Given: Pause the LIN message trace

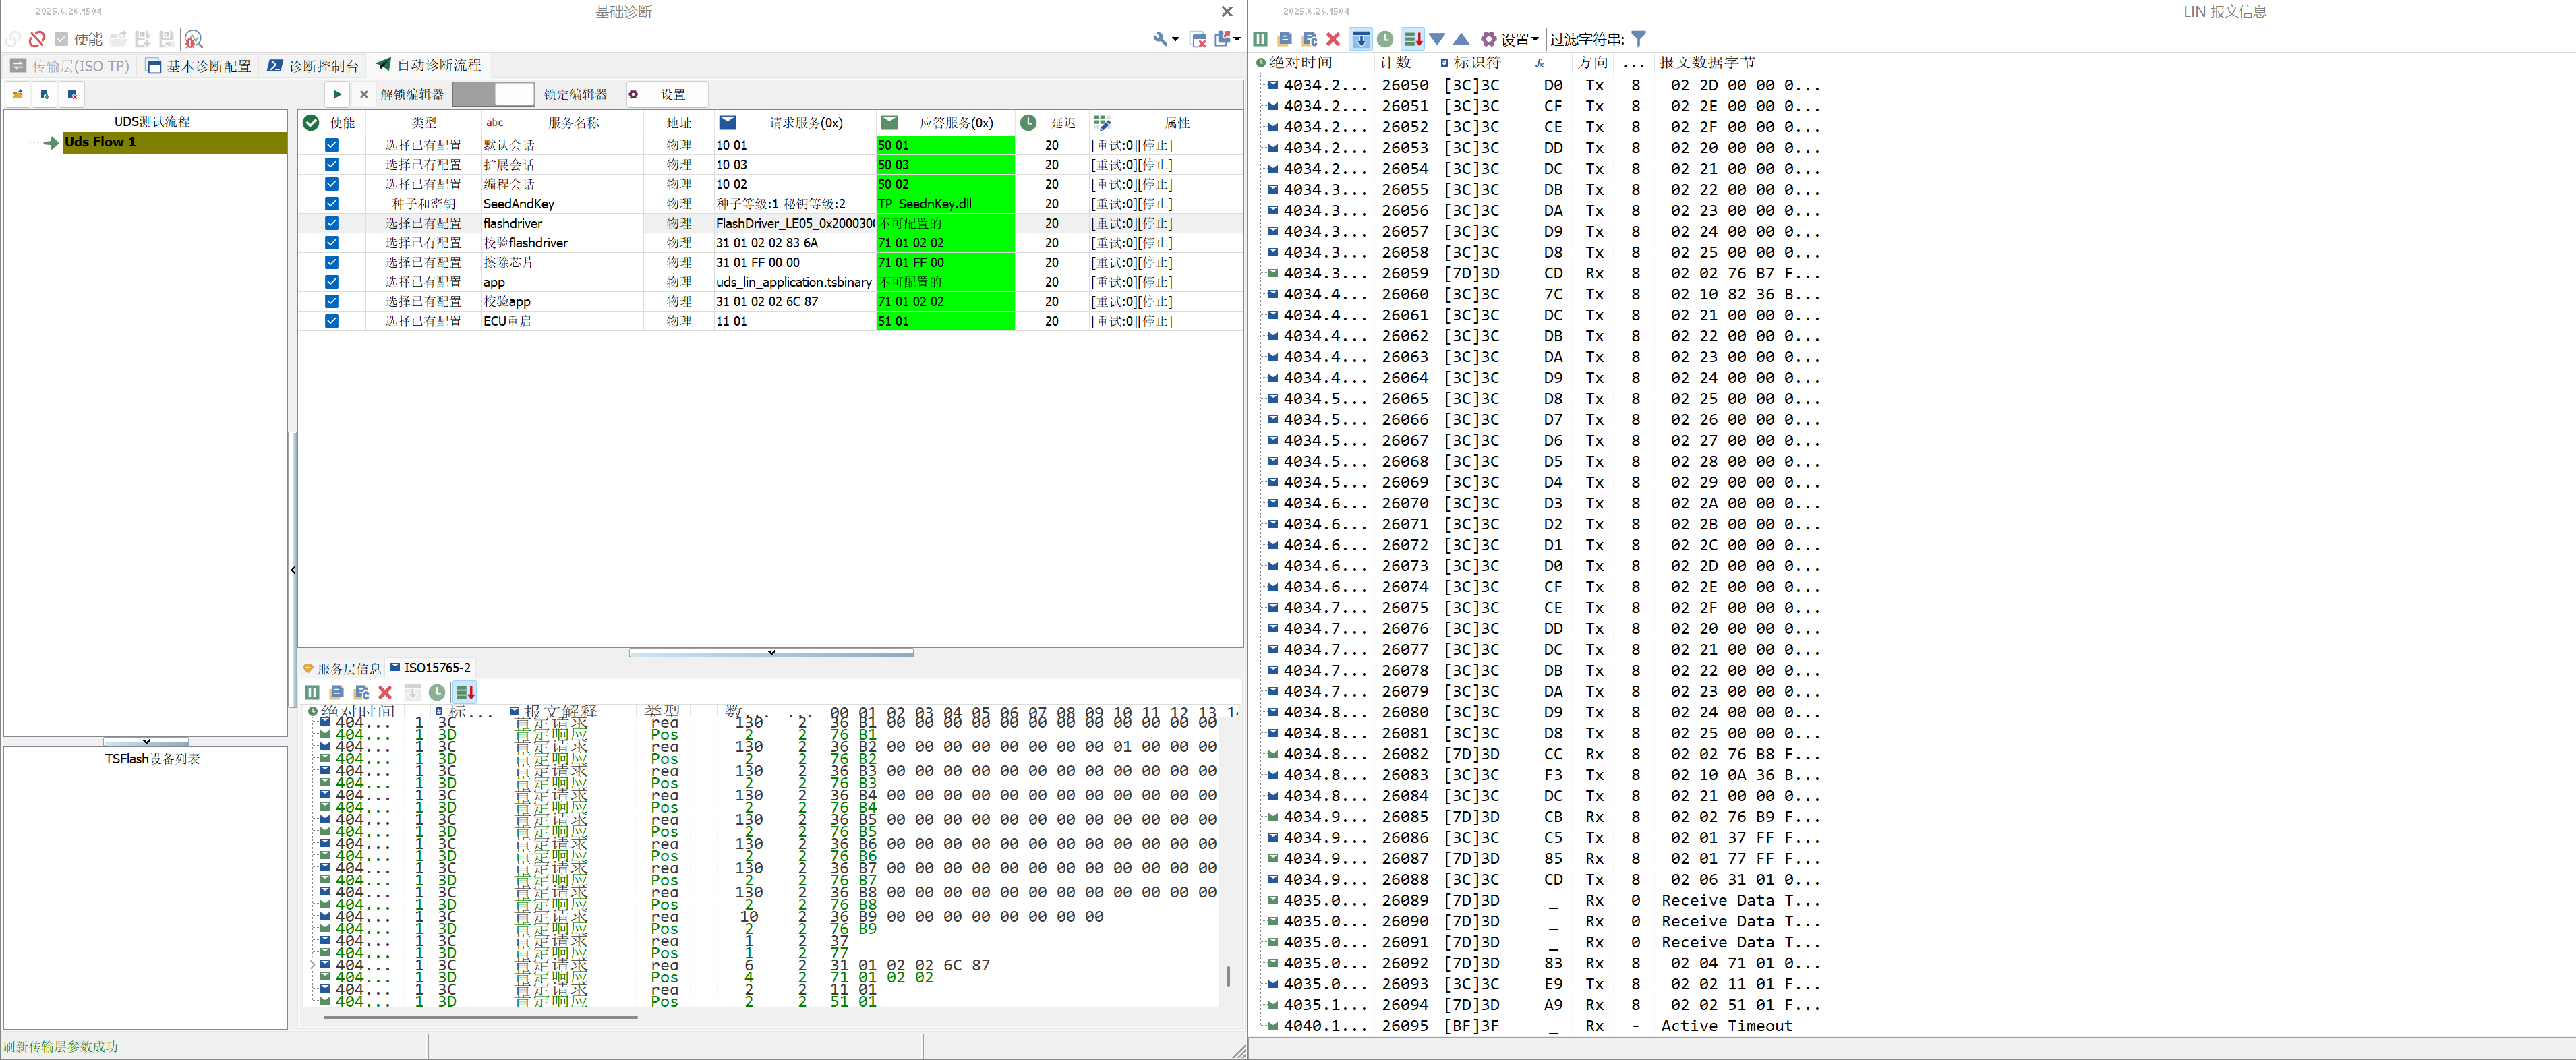Looking at the screenshot, I should point(1260,39).
